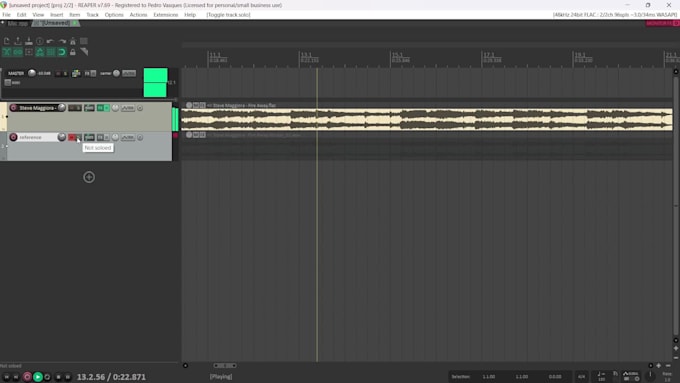This screenshot has height=383, width=680.
Task: Toggle locking with the padlock icon
Action: (x=73, y=52)
